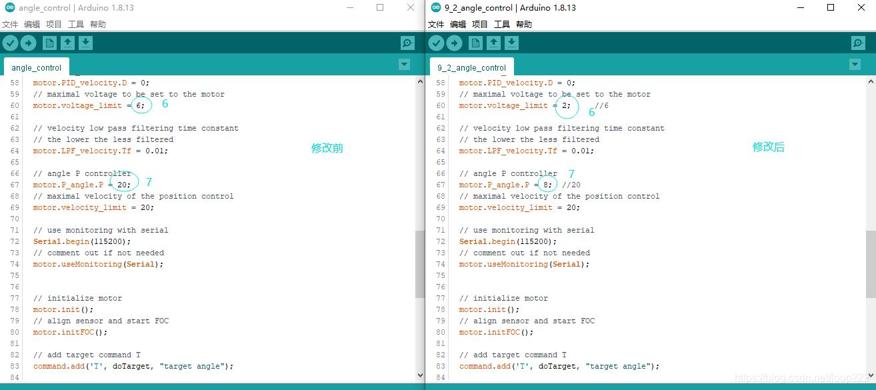Open 工具 menu in 9_2_angle_control window
Screen dimensions: 876x390
coord(502,25)
